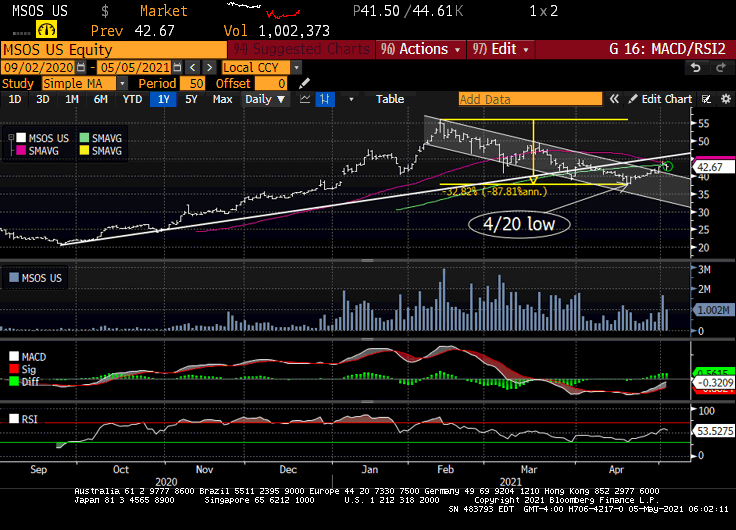Click white RSI legend swatch
This screenshot has height=530, width=736.
click(14, 418)
